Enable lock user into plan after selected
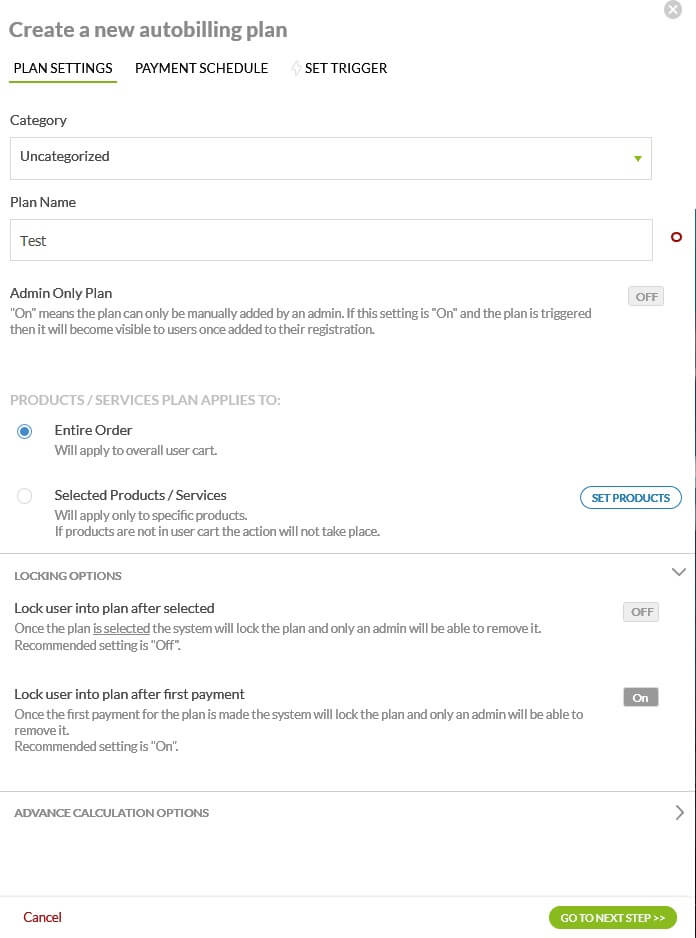Viewport: 696px width, 938px height. pyautogui.click(x=641, y=612)
